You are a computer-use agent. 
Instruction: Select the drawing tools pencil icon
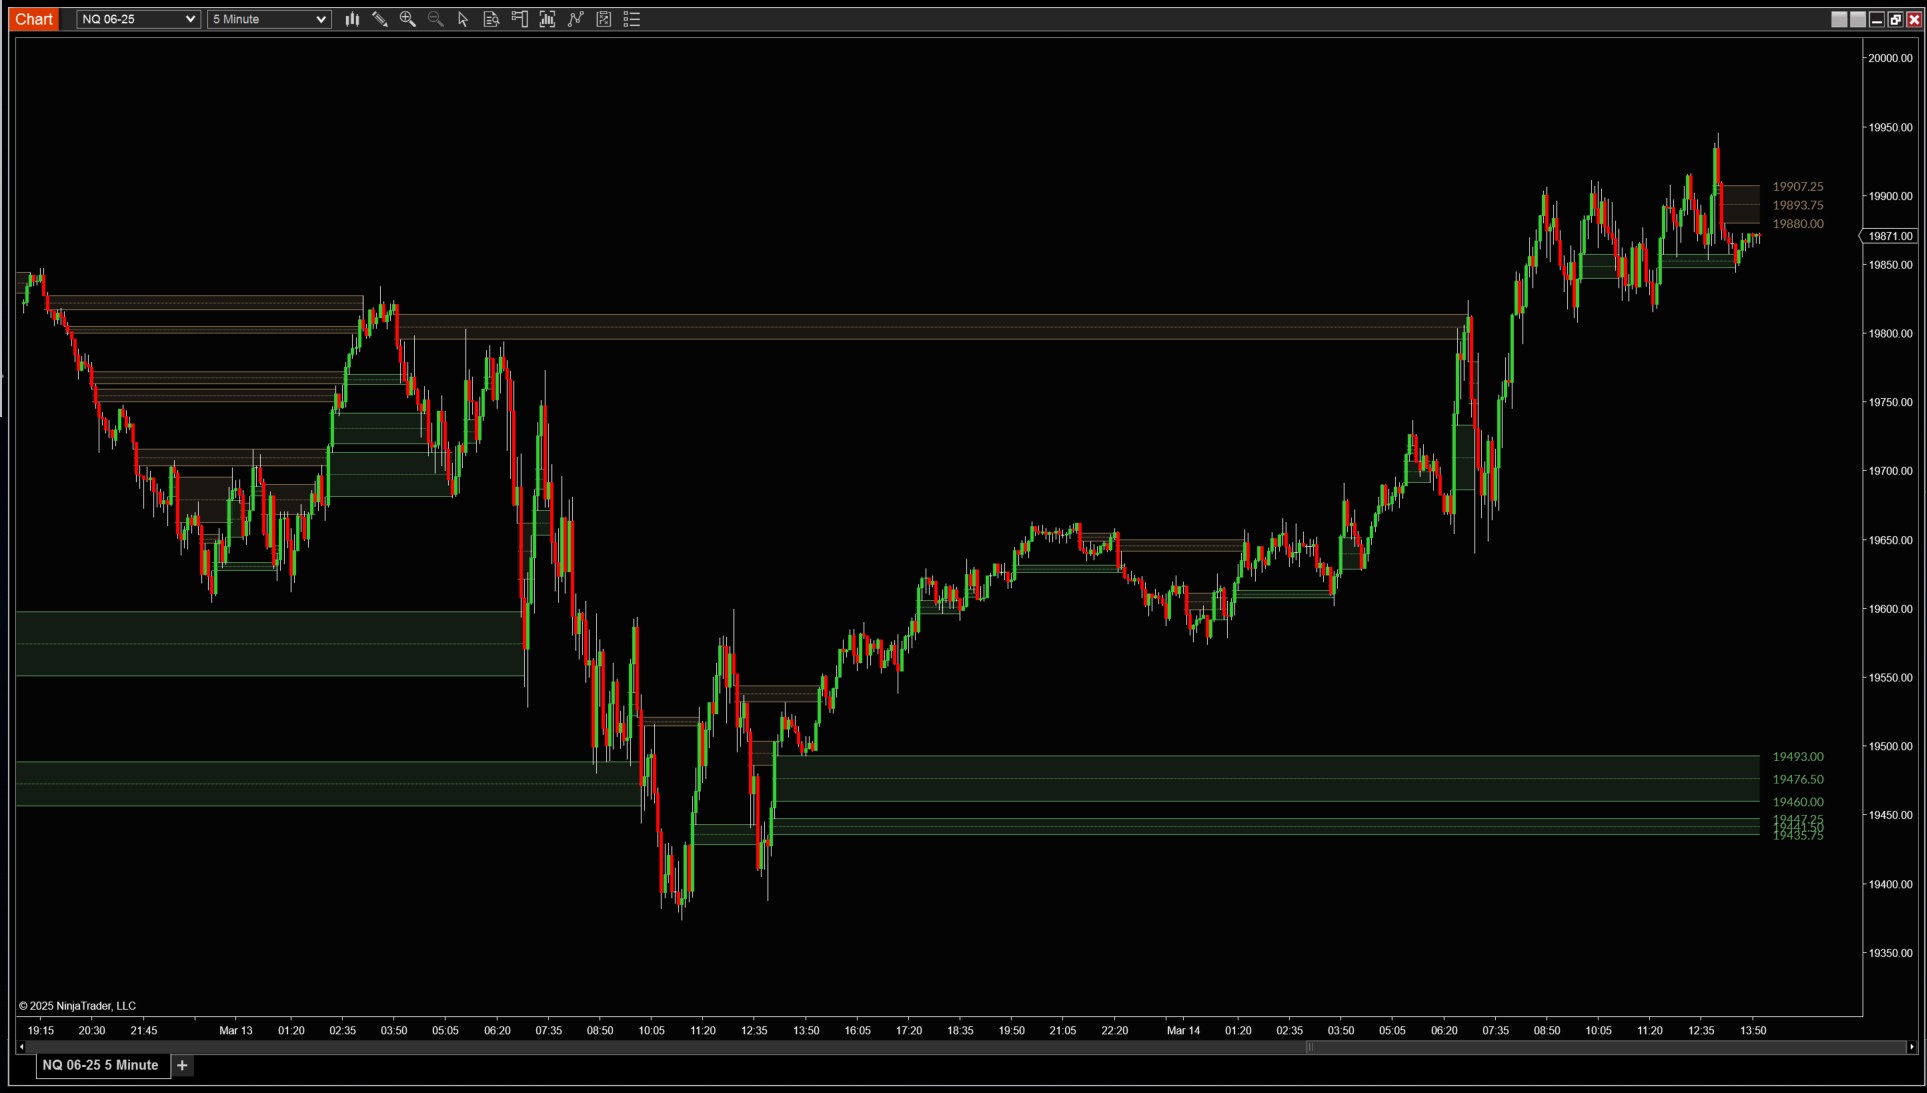[x=380, y=19]
